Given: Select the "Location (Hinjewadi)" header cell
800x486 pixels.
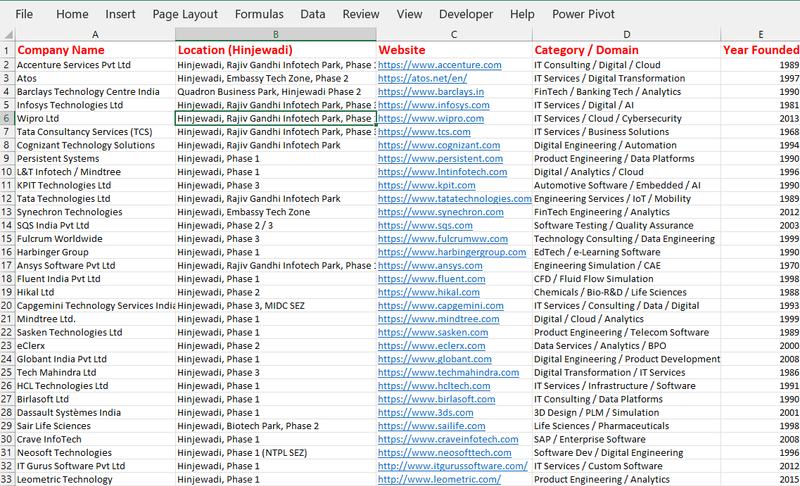Looking at the screenshot, I should [276, 50].
